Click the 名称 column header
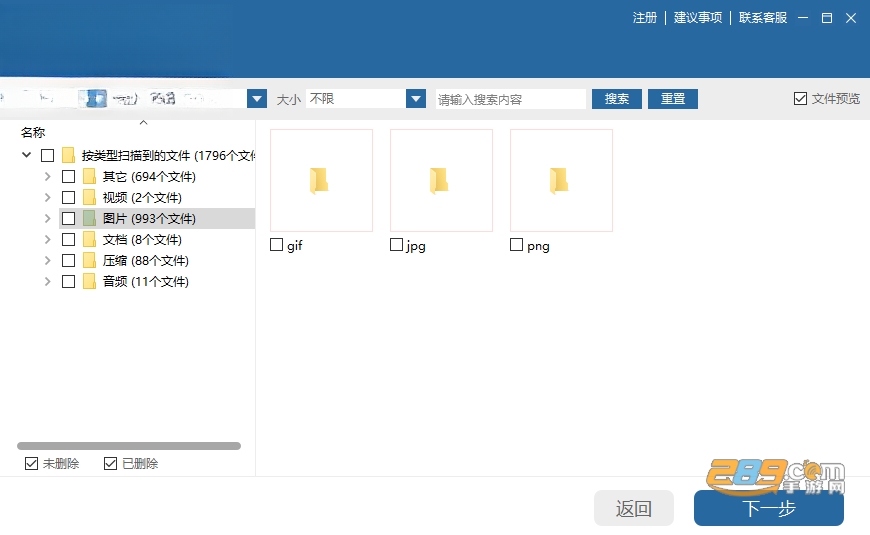Screen dimensions: 870x535 (33, 133)
